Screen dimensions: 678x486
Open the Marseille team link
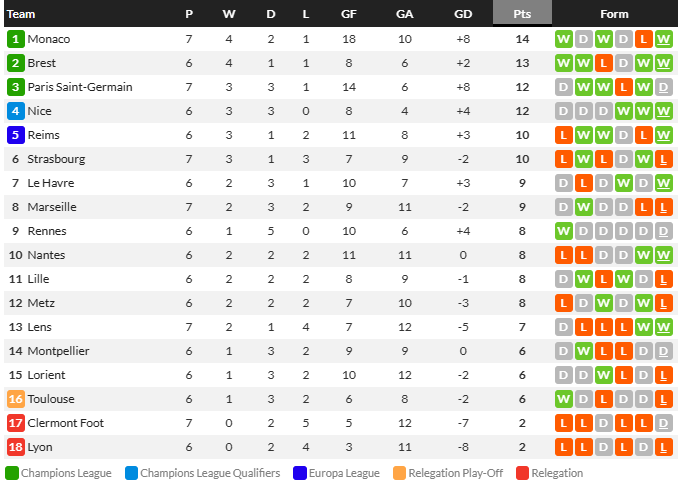click(x=52, y=207)
